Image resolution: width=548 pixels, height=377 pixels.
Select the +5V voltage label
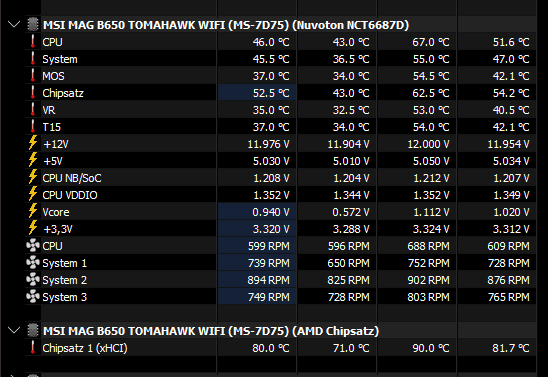tap(53, 161)
